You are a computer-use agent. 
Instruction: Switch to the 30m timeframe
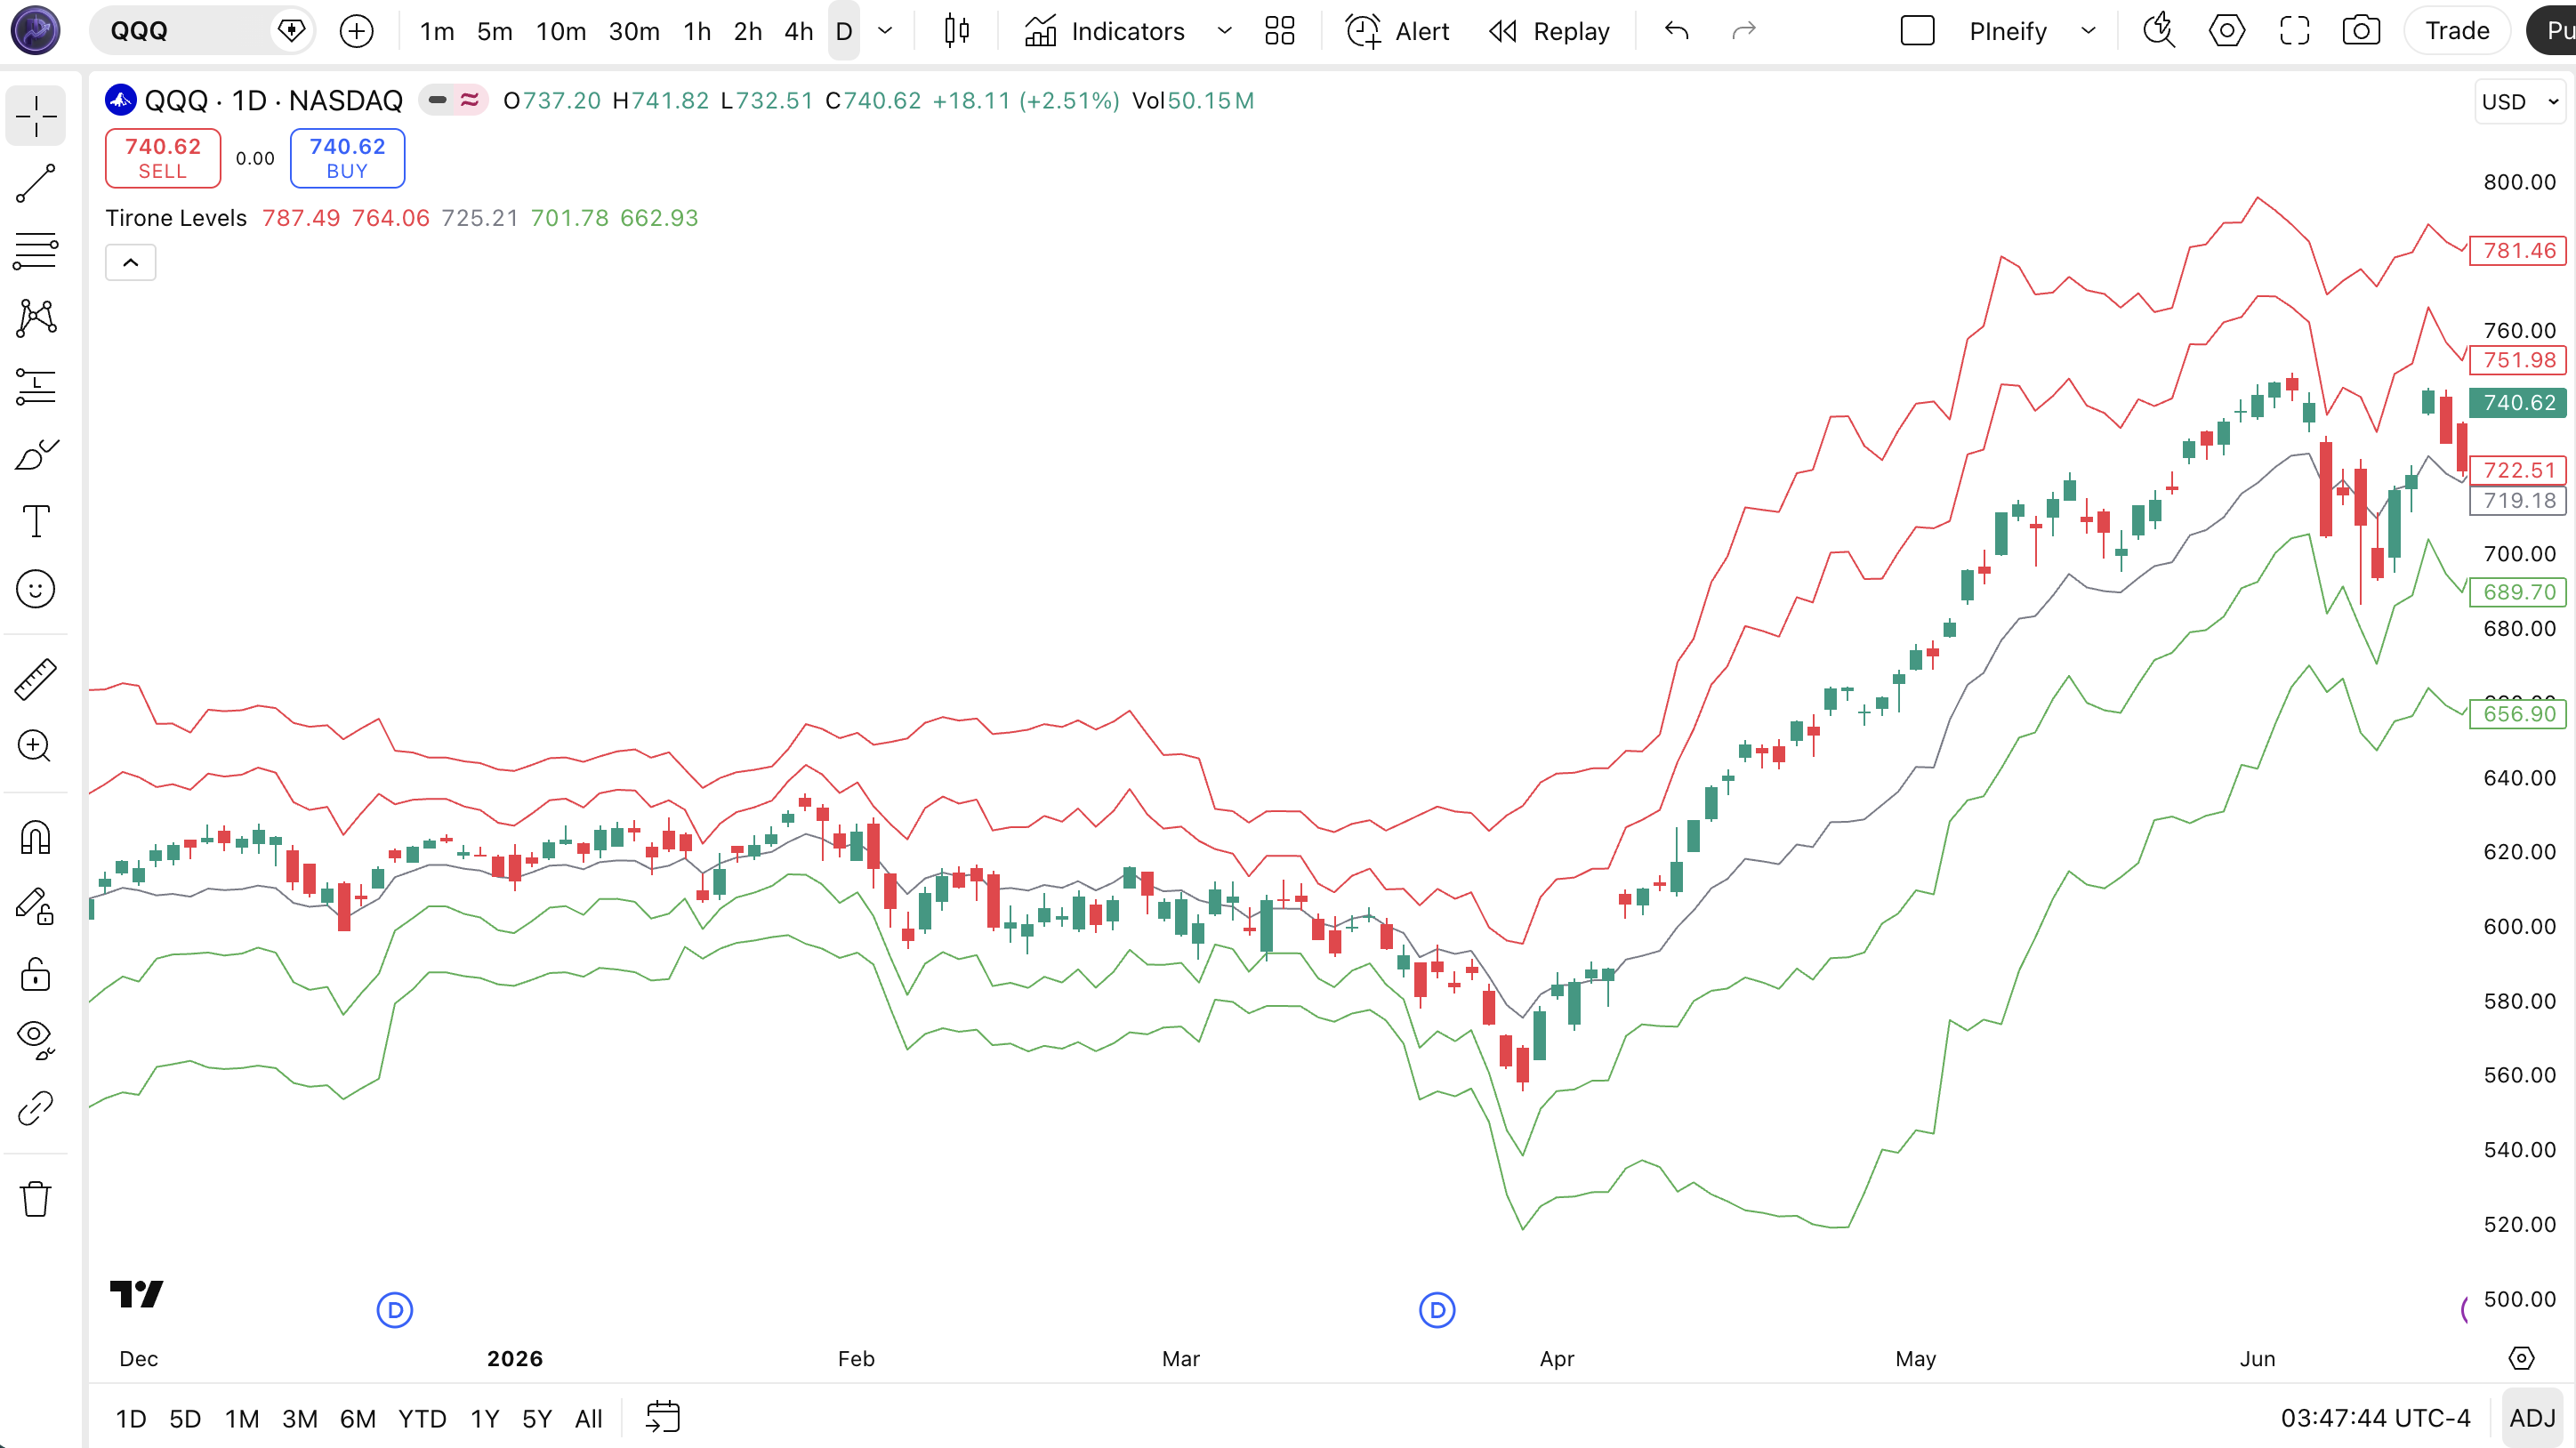[x=634, y=31]
